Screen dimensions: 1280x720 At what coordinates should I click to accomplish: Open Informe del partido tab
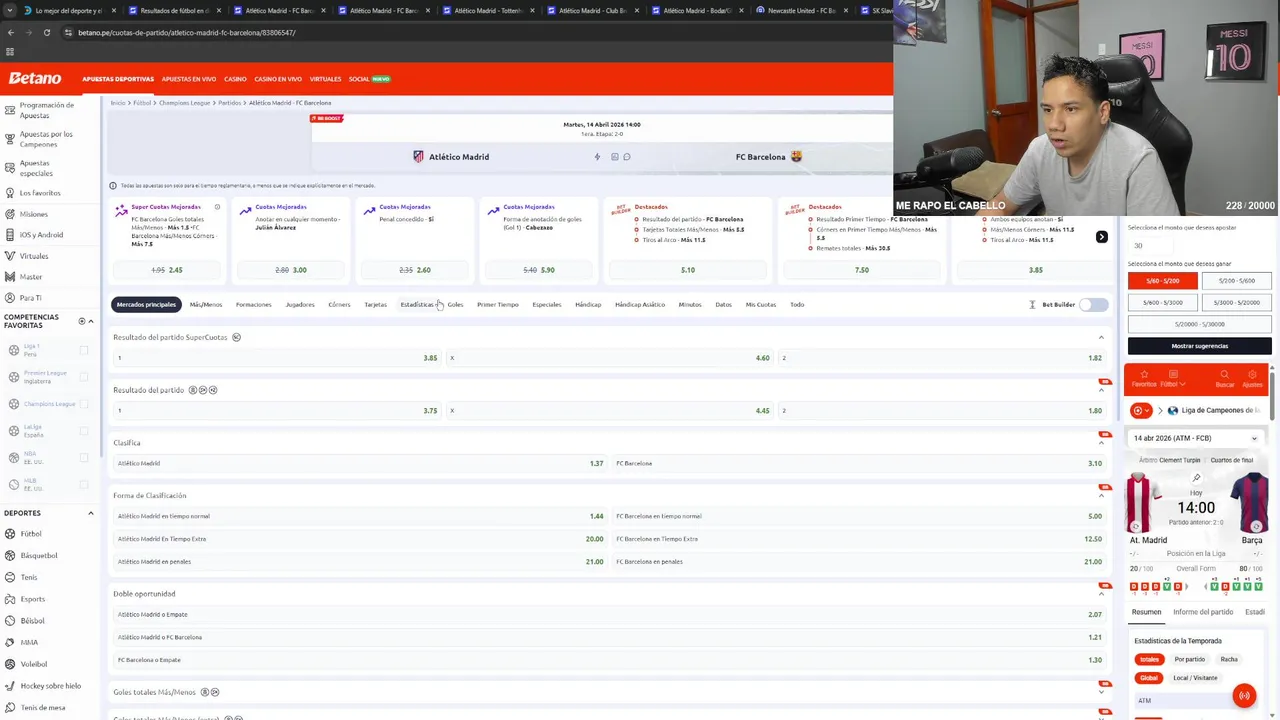point(1203,612)
